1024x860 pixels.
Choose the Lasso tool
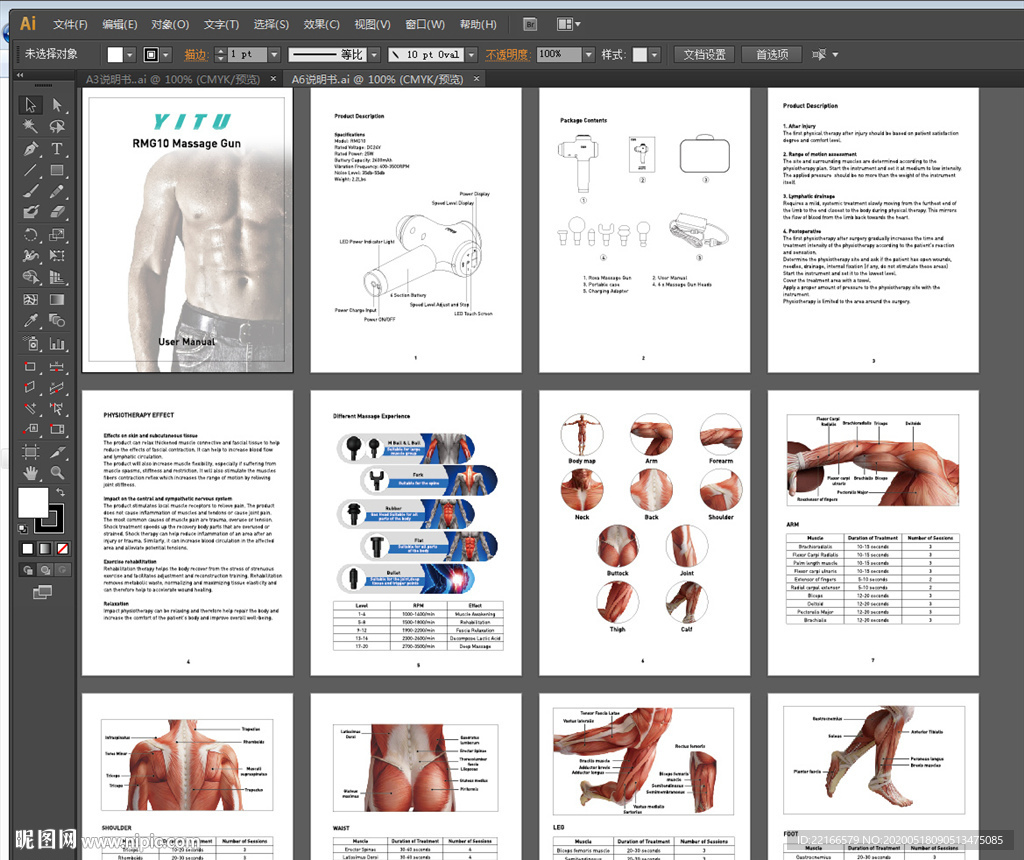57,126
